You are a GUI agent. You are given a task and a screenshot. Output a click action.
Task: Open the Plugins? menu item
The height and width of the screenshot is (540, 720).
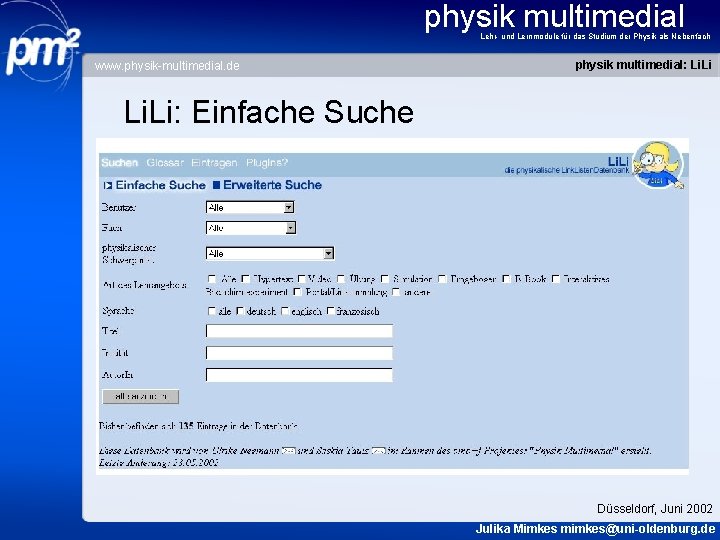click(267, 163)
